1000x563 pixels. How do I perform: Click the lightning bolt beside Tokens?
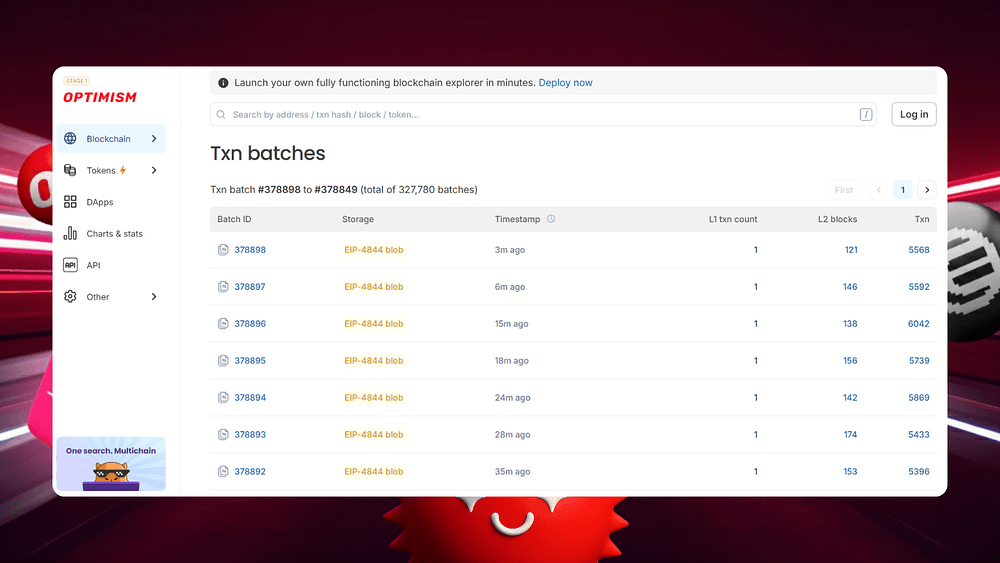(x=123, y=170)
